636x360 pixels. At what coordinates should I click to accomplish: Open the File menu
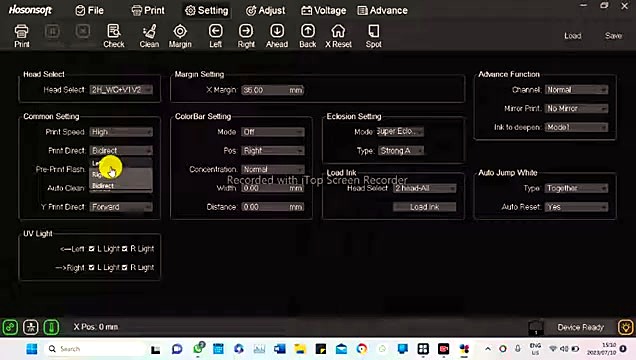pyautogui.click(x=89, y=11)
